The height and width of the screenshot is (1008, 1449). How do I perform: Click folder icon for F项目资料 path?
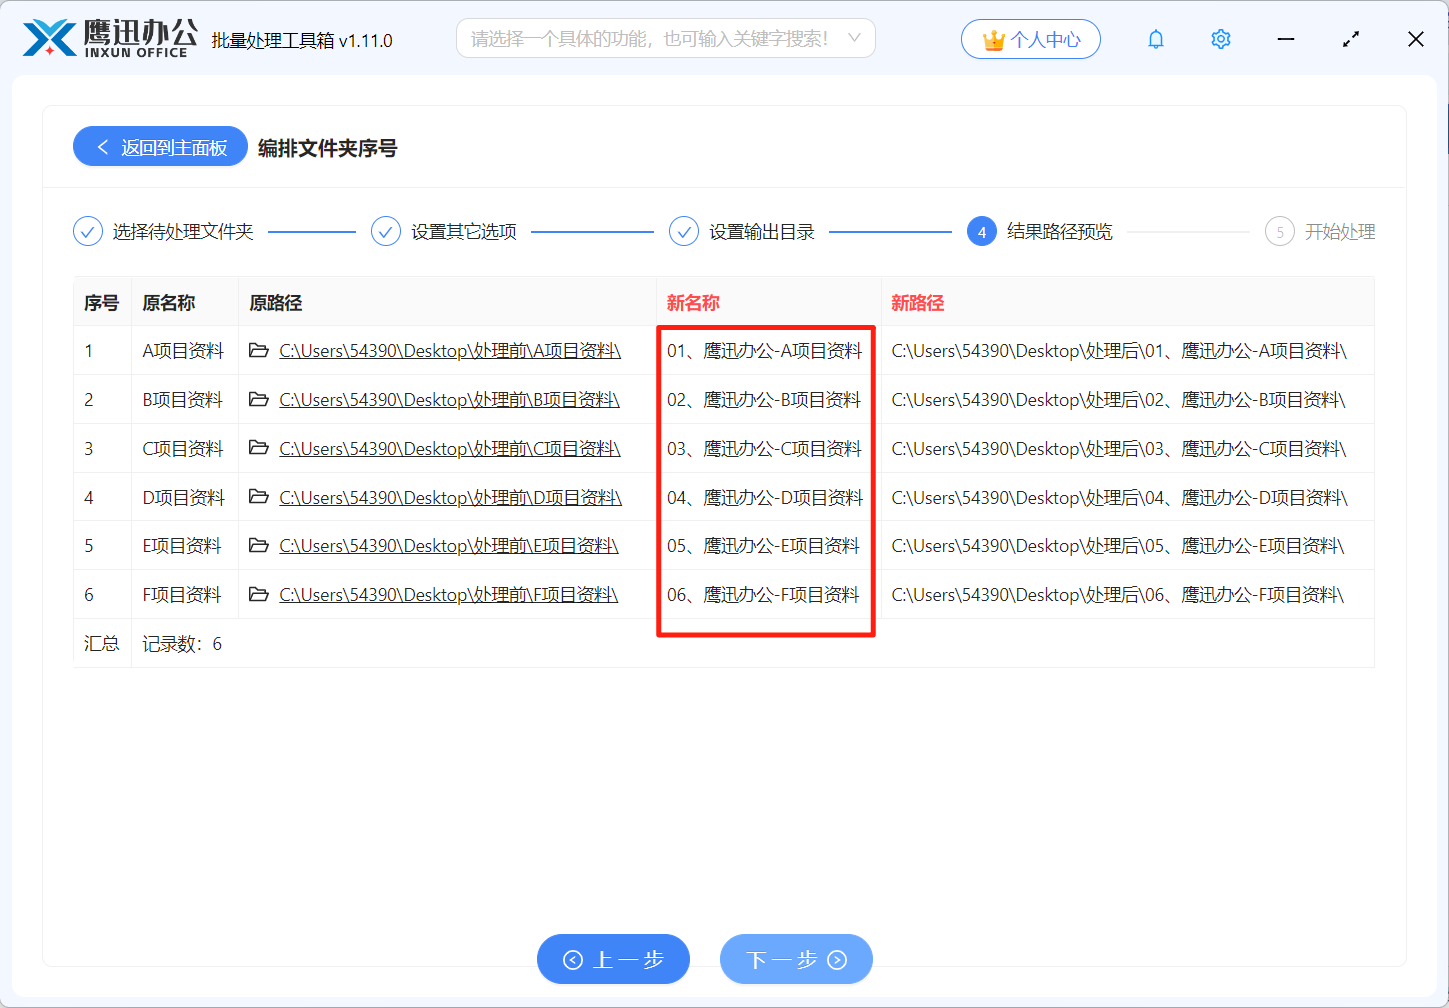(259, 594)
